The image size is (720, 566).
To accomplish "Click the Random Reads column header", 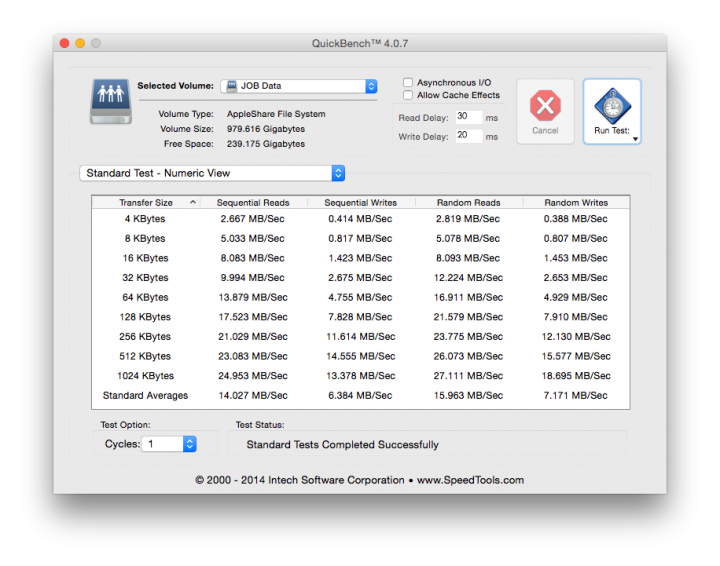I will point(468,202).
